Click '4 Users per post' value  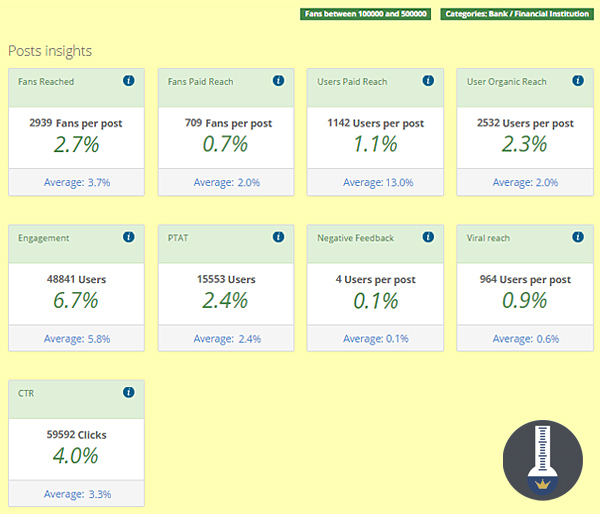coord(375,279)
